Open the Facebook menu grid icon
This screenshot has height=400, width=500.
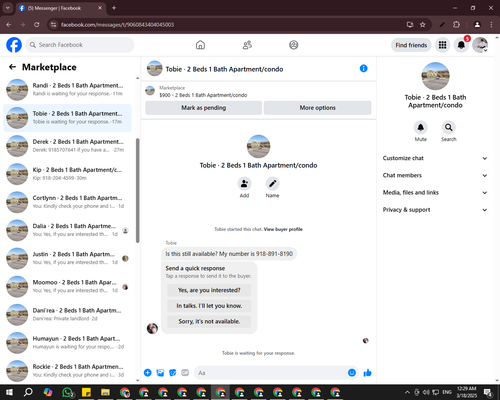[442, 45]
